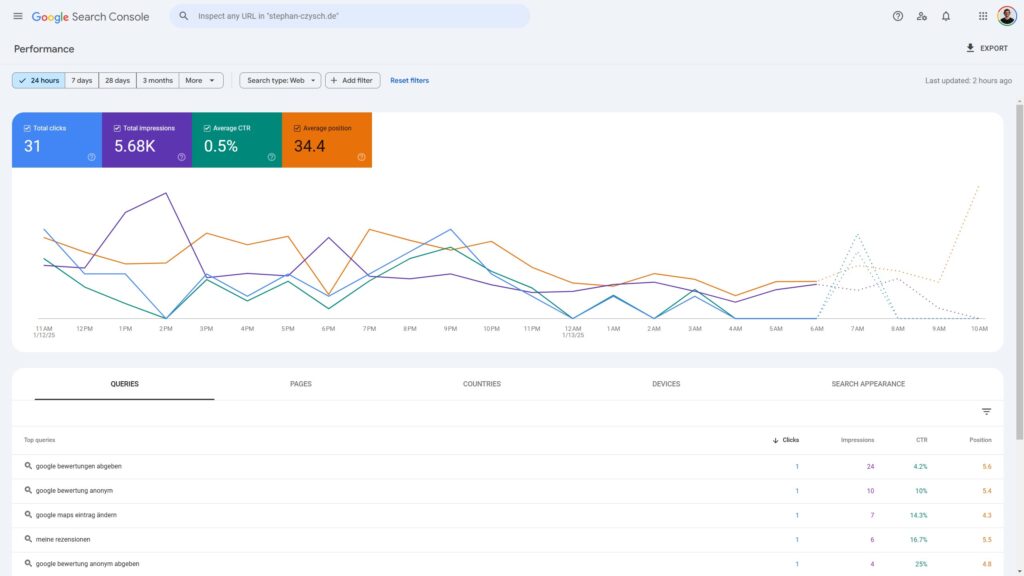1024x576 pixels.
Task: Switch to the Search Appearance tab
Action: (868, 384)
